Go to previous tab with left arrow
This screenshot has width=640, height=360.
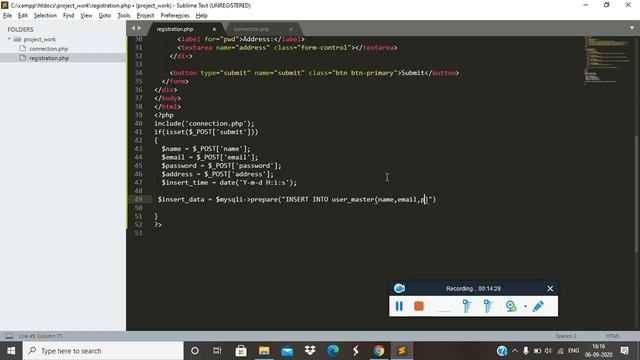pos(133,28)
